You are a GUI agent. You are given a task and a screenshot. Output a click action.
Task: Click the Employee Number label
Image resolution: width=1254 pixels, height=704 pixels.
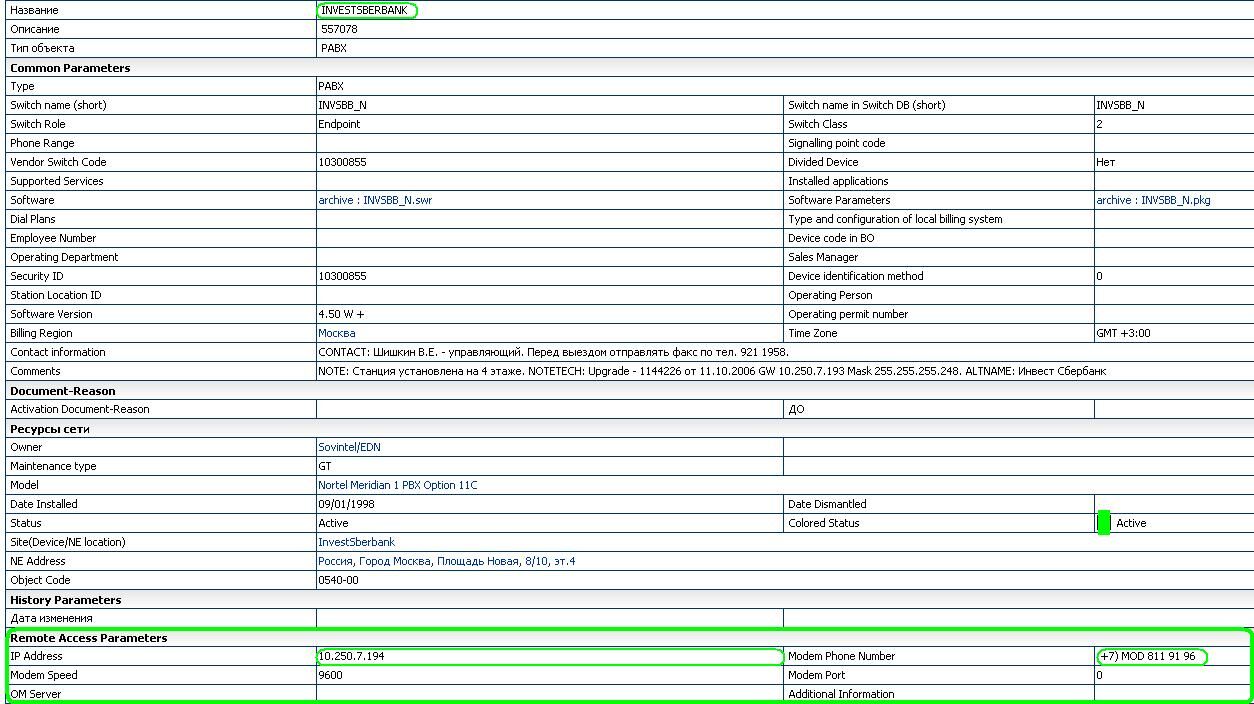click(x=53, y=238)
